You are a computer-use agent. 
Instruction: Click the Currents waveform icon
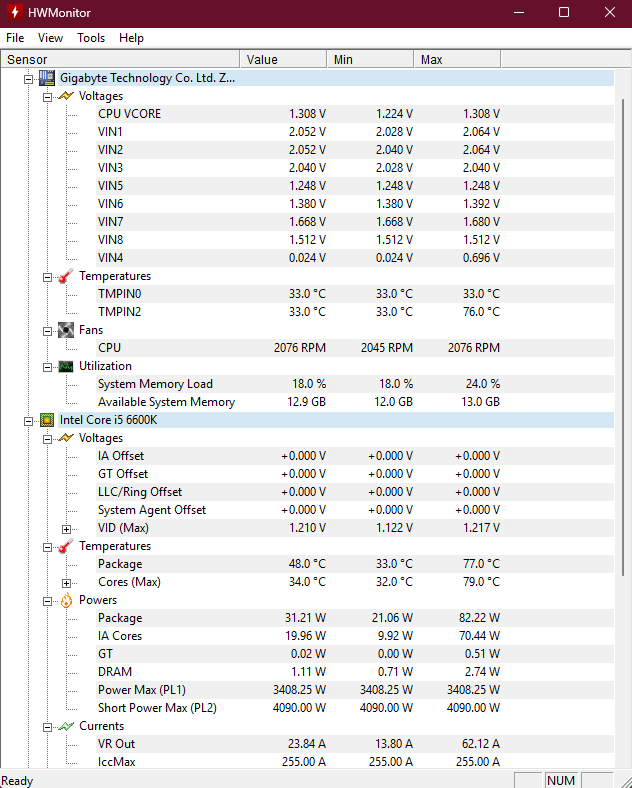(x=66, y=726)
